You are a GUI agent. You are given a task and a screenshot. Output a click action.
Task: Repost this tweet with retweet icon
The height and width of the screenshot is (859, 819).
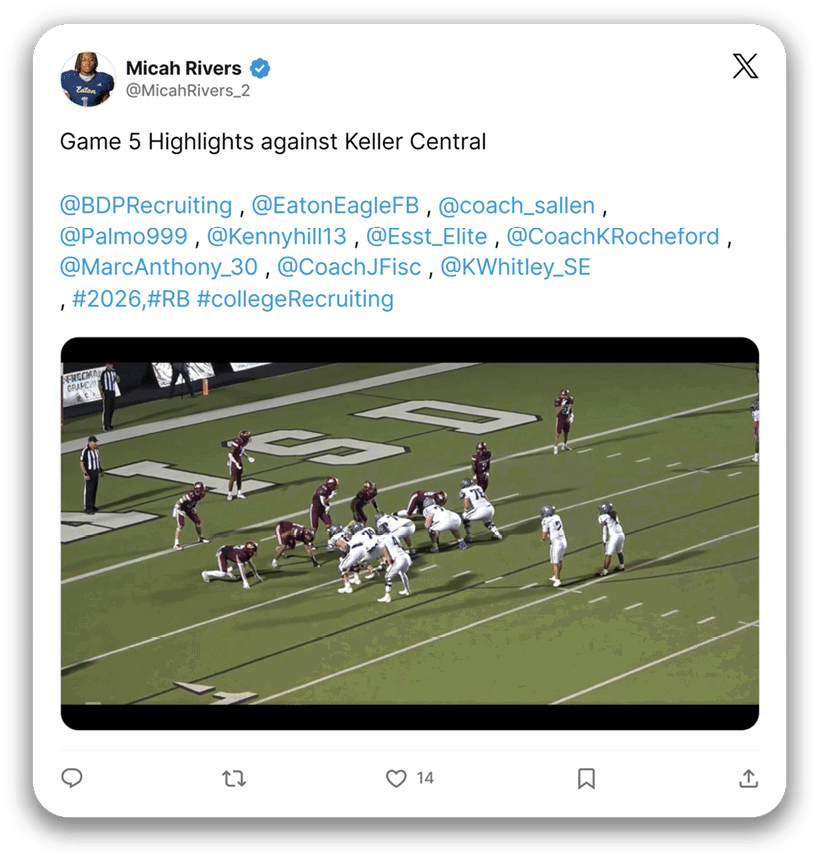[x=234, y=778]
